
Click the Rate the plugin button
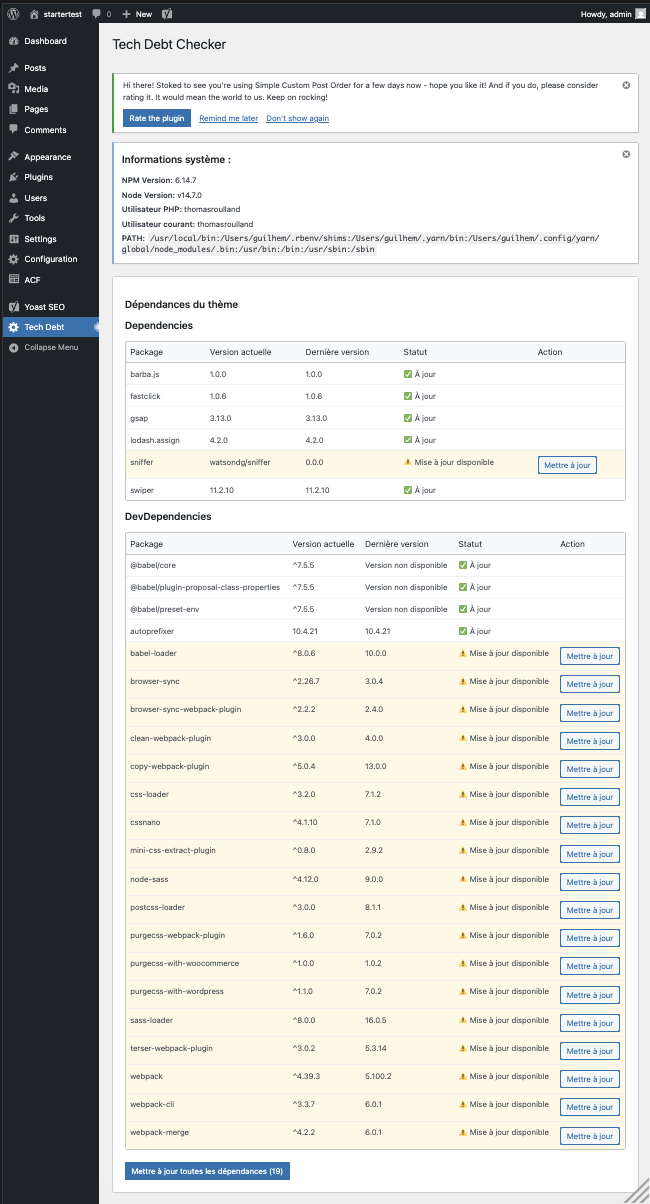pos(157,118)
